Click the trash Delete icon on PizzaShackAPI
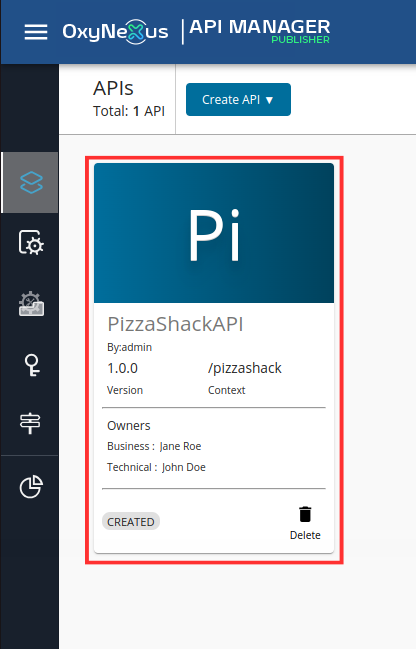The height and width of the screenshot is (649, 416). coord(305,514)
